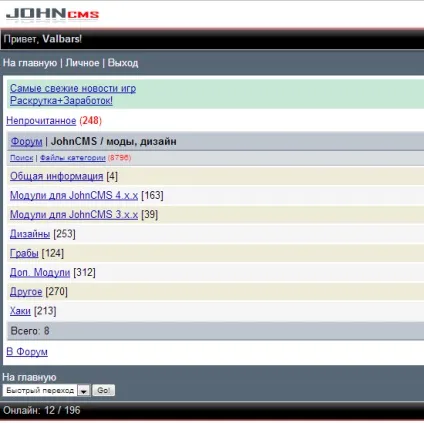
Task: Open the Другое section
Action: (x=26, y=292)
